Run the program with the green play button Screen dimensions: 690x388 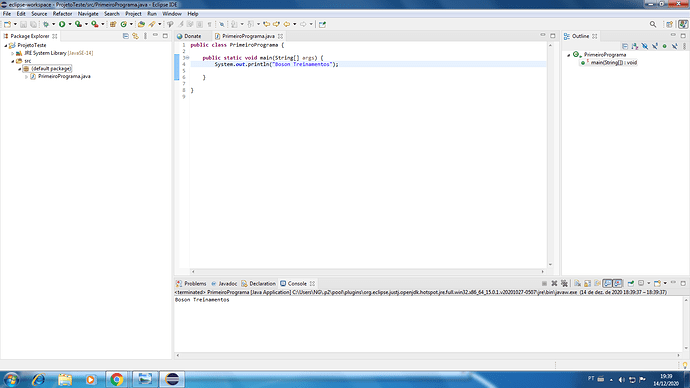[62, 24]
